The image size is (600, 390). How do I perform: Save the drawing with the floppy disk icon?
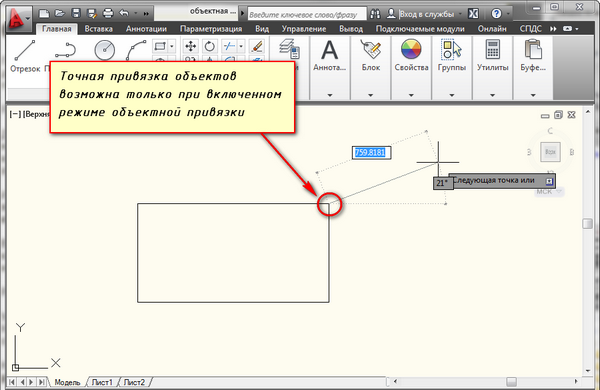[76, 14]
